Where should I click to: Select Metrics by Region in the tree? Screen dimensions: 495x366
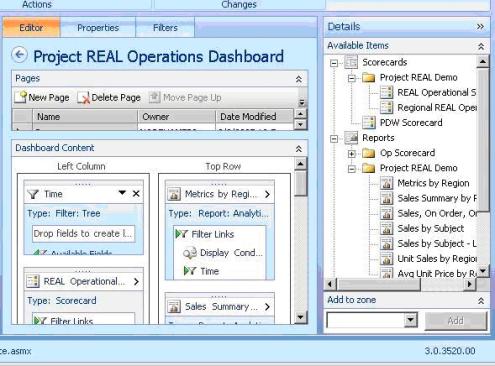433,183
